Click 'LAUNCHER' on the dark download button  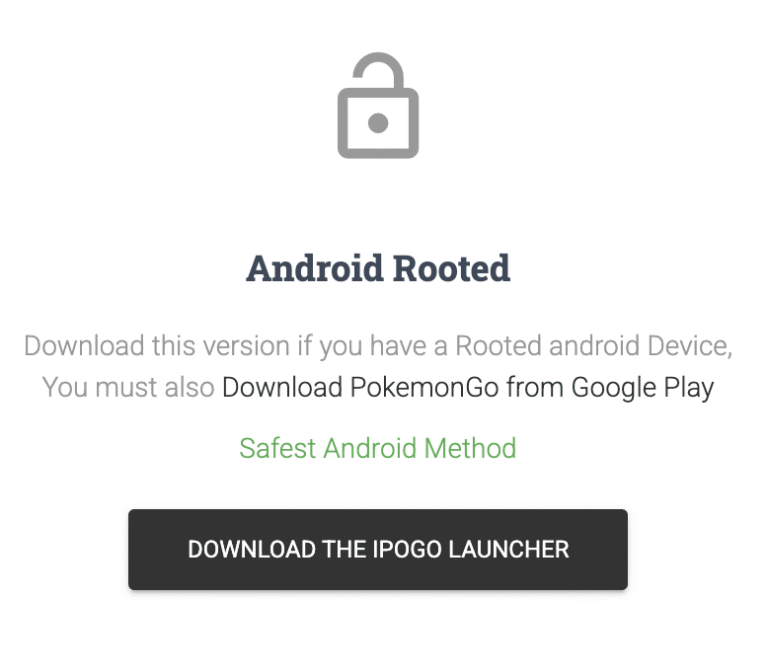(509, 550)
